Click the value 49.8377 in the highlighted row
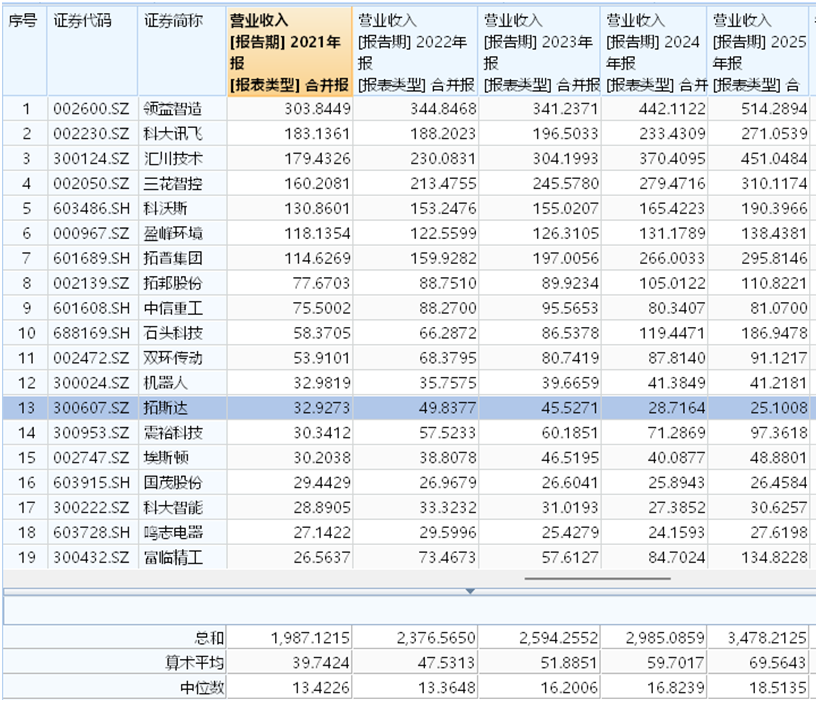The image size is (818, 702). 448,408
